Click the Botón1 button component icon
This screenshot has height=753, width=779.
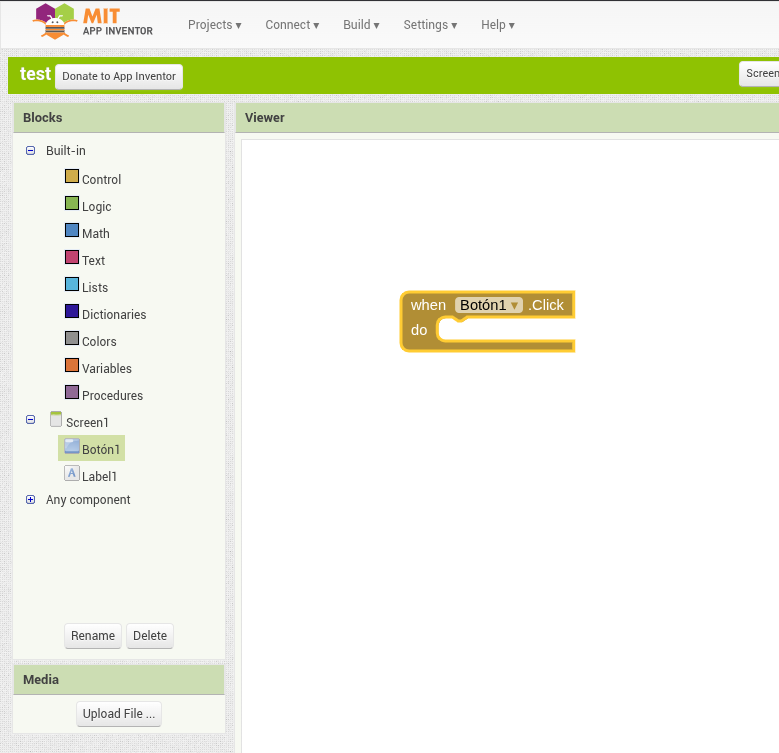click(x=72, y=446)
